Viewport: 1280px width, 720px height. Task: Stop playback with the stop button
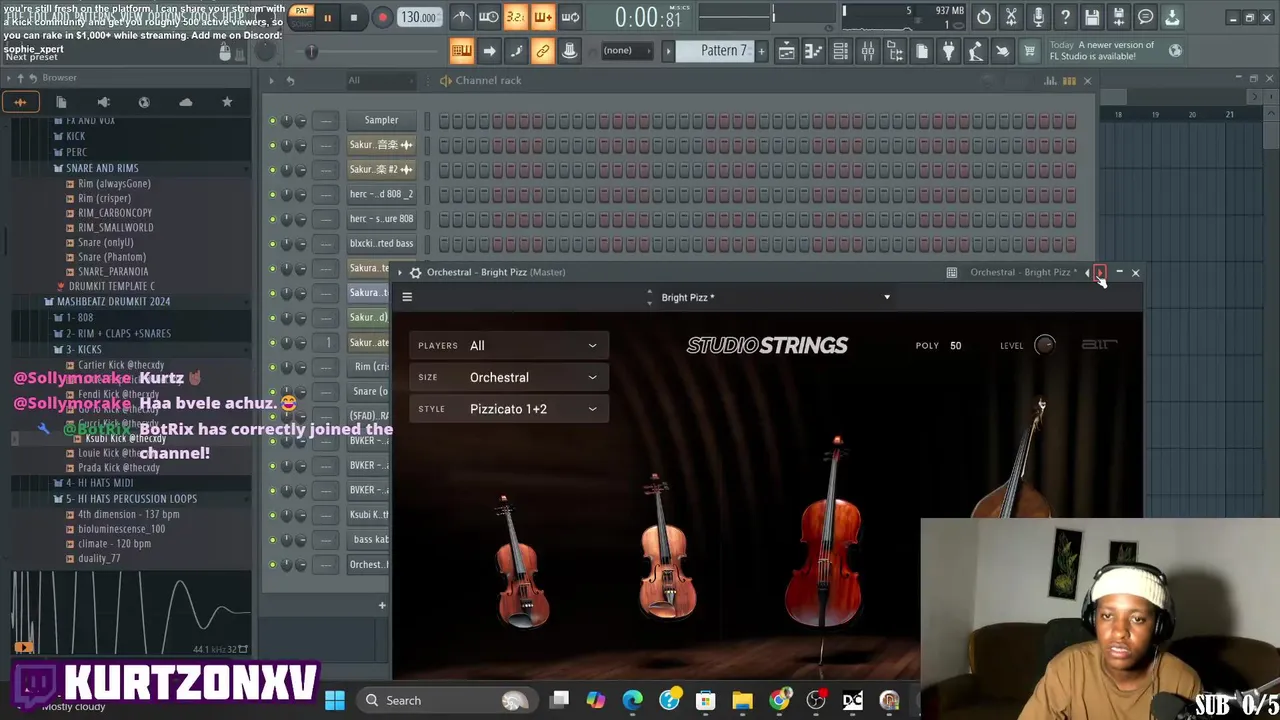coord(353,17)
